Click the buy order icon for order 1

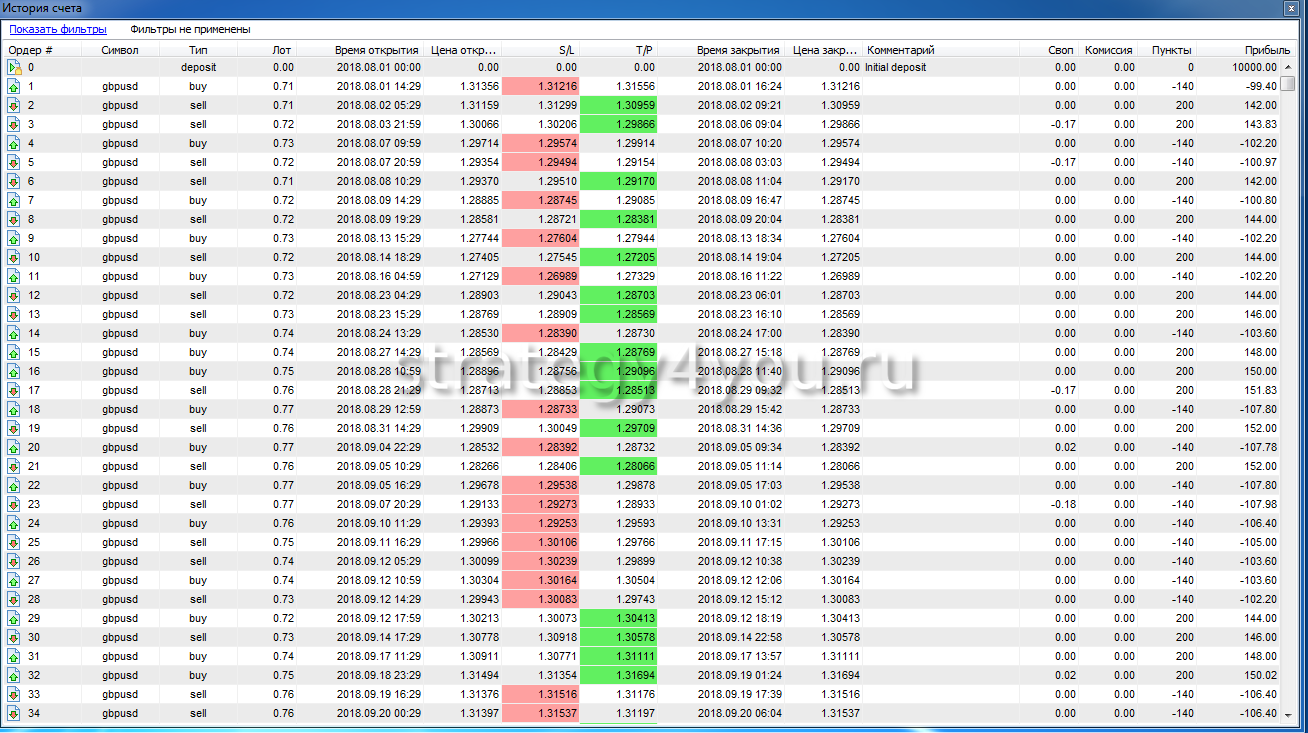click(14, 87)
